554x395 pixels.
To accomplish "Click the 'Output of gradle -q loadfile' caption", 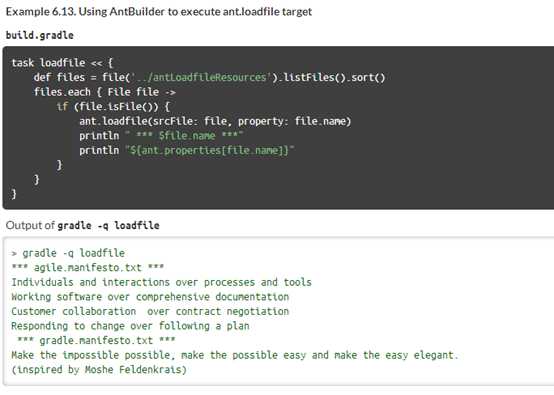I will pos(83,225).
